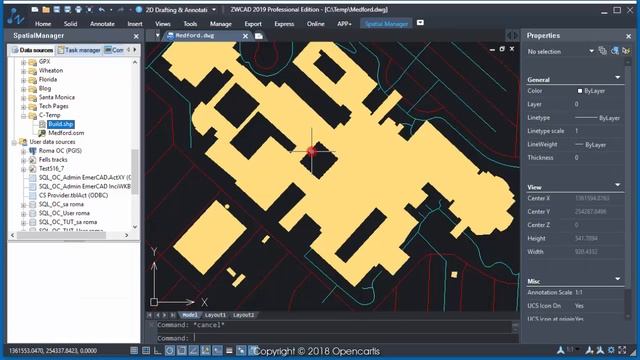This screenshot has width=640, height=360.
Task: Click the Undo arrow icon
Action: click(x=102, y=9)
